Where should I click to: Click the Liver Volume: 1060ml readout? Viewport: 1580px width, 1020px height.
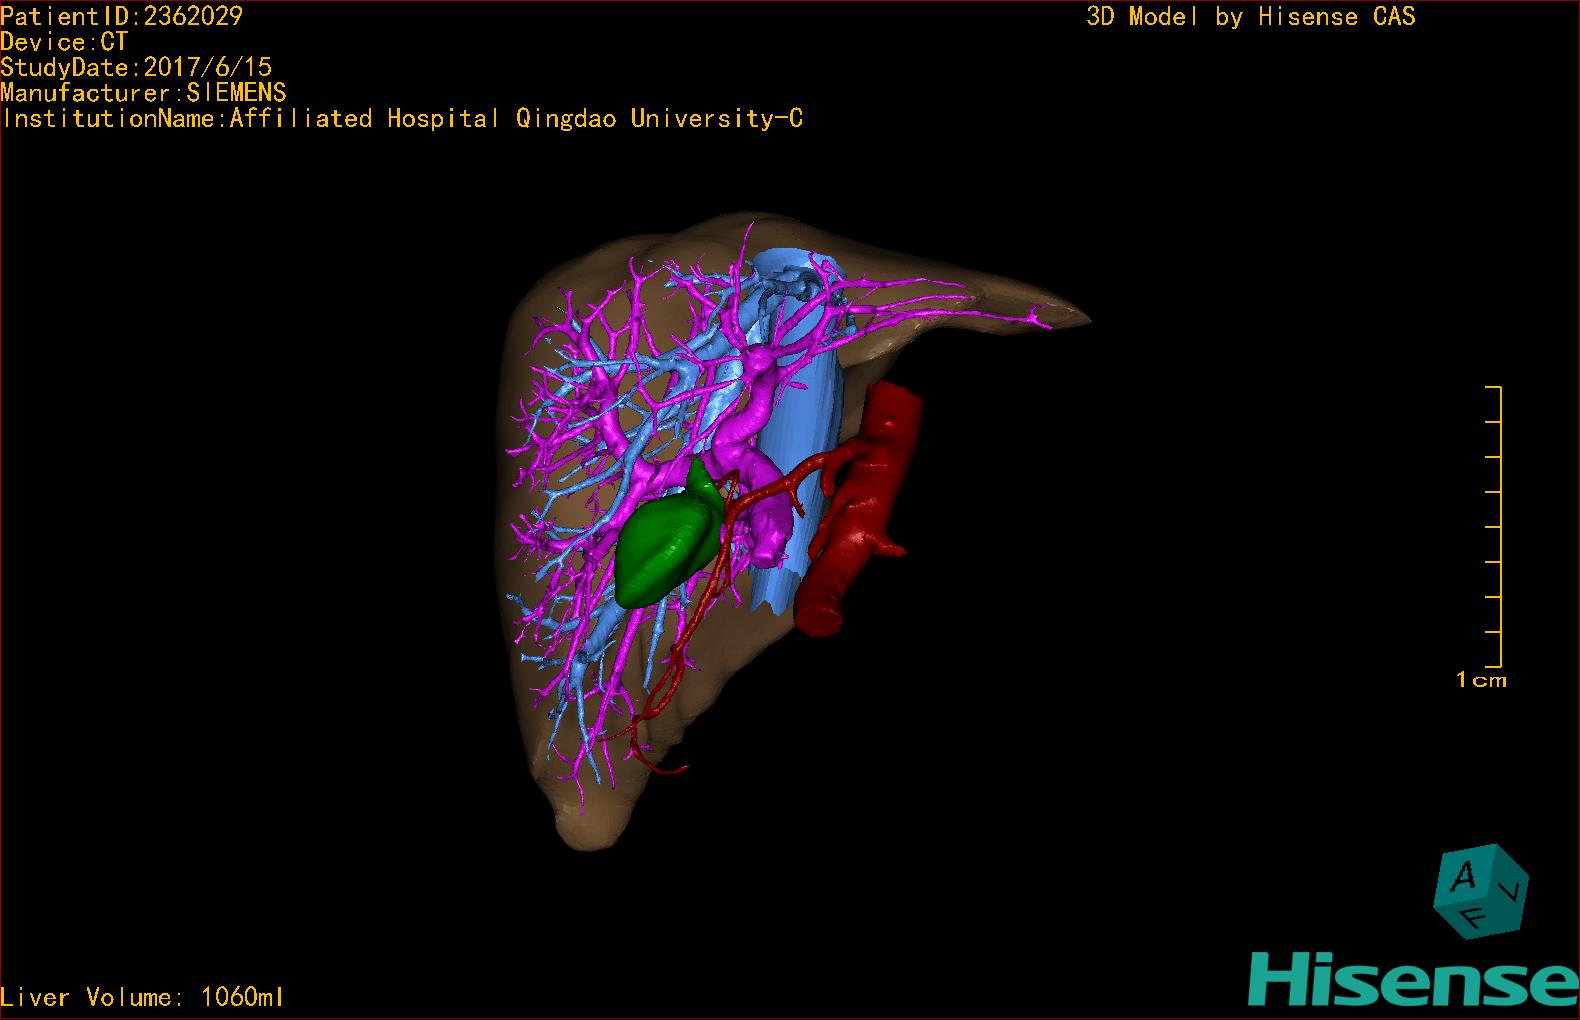[142, 997]
